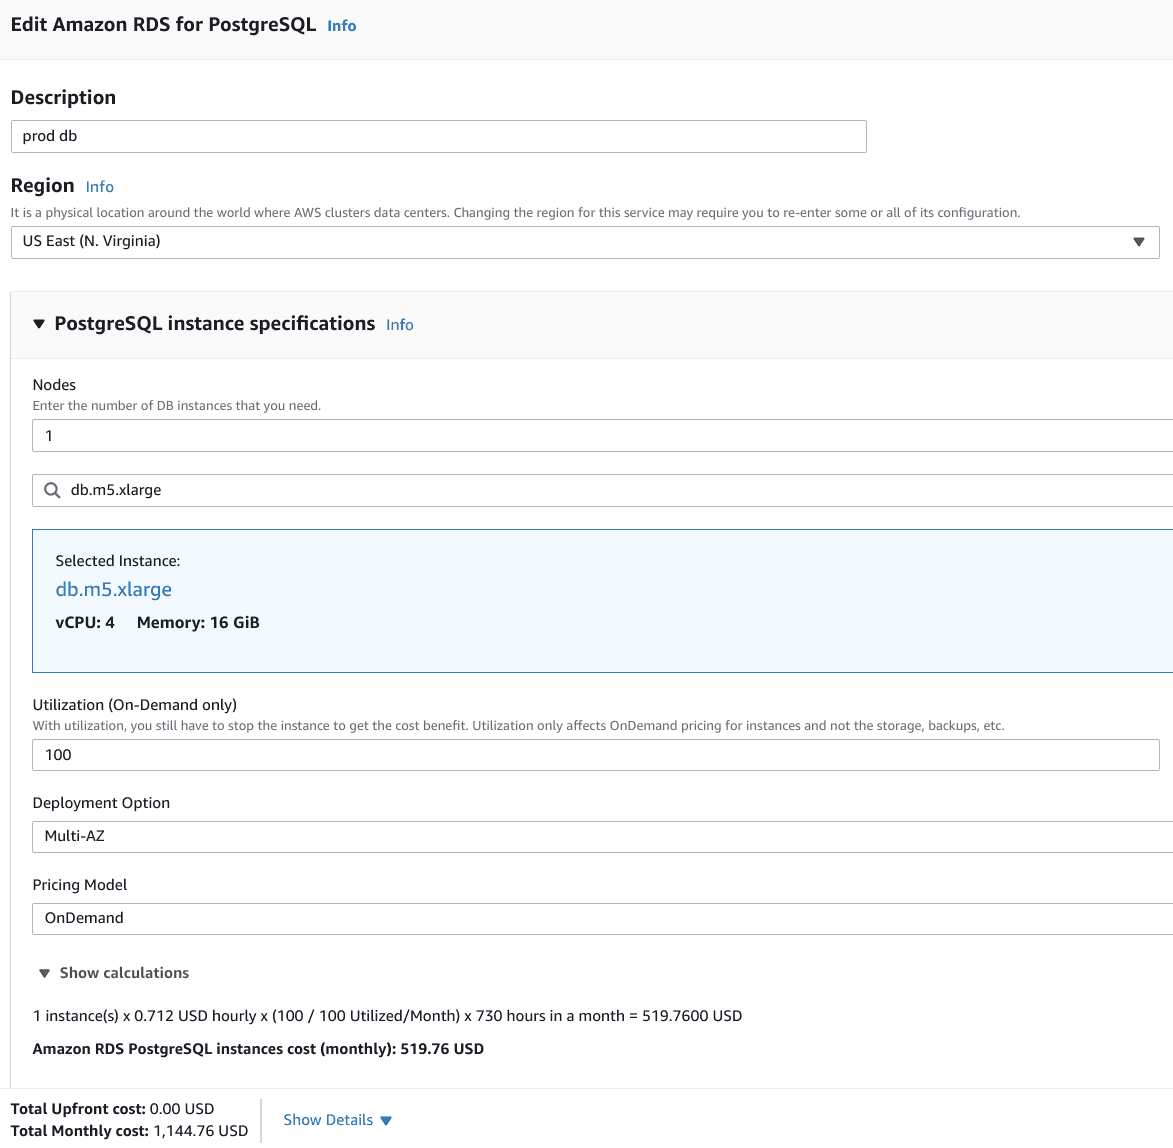Open the Region selector showing US East
Screen dimensions: 1173x1148
pos(584,242)
